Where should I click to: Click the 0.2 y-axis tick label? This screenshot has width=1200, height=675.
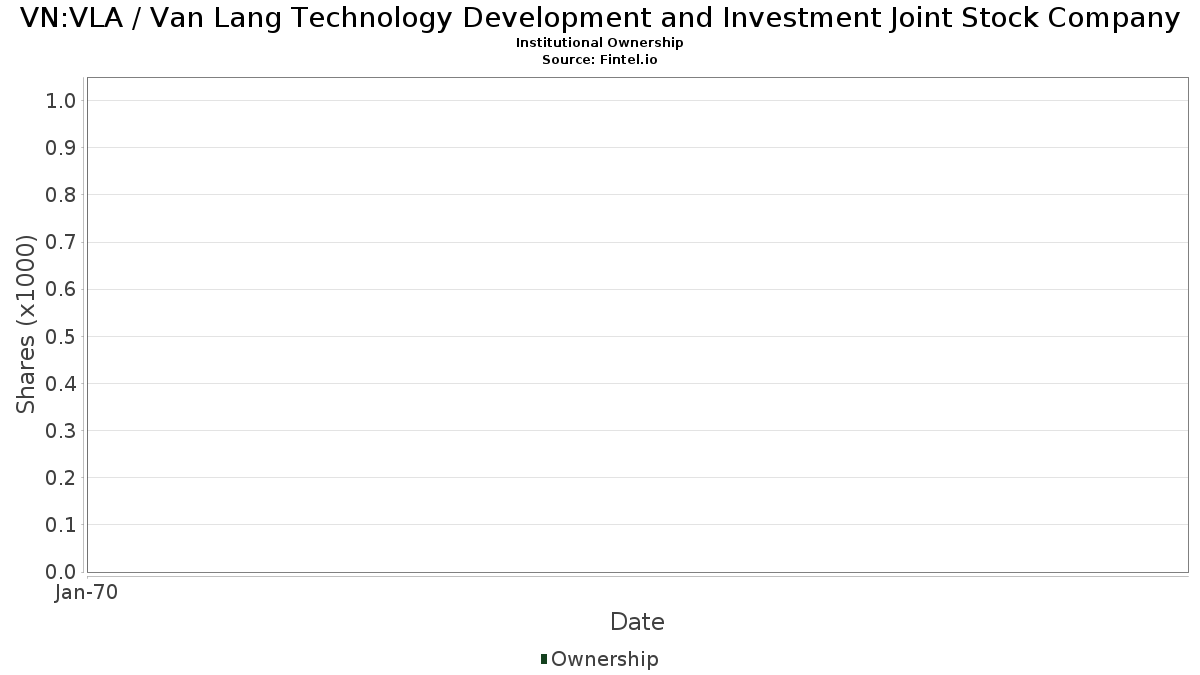[x=61, y=478]
